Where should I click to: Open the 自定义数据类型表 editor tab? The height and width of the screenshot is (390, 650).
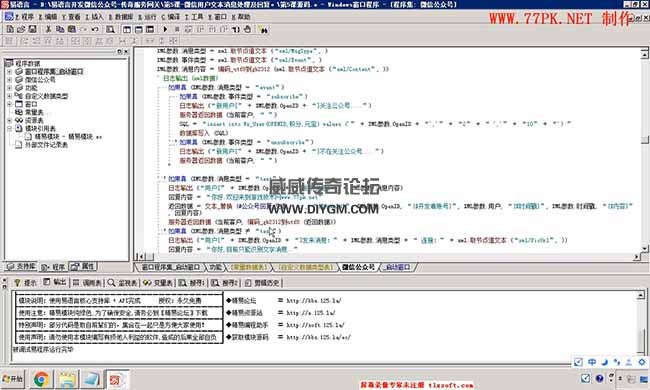tap(305, 267)
